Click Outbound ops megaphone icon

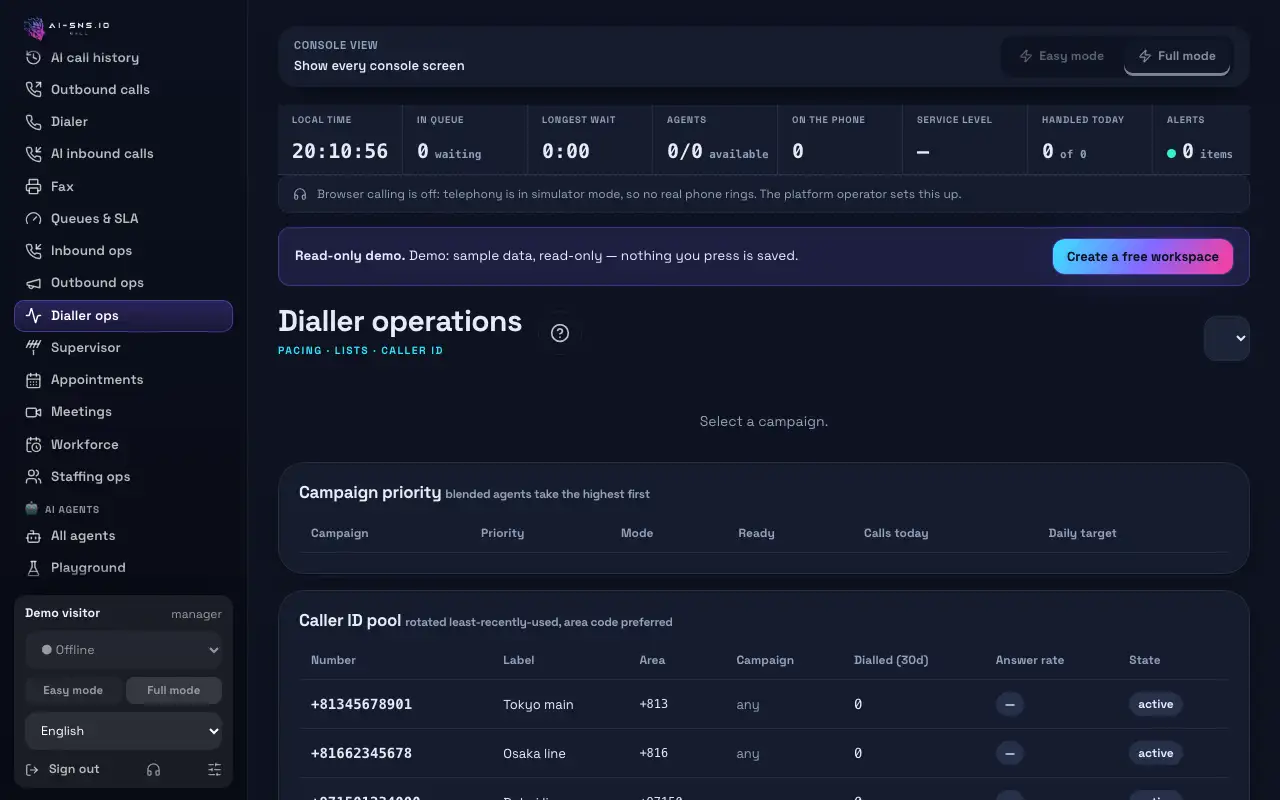(33, 283)
